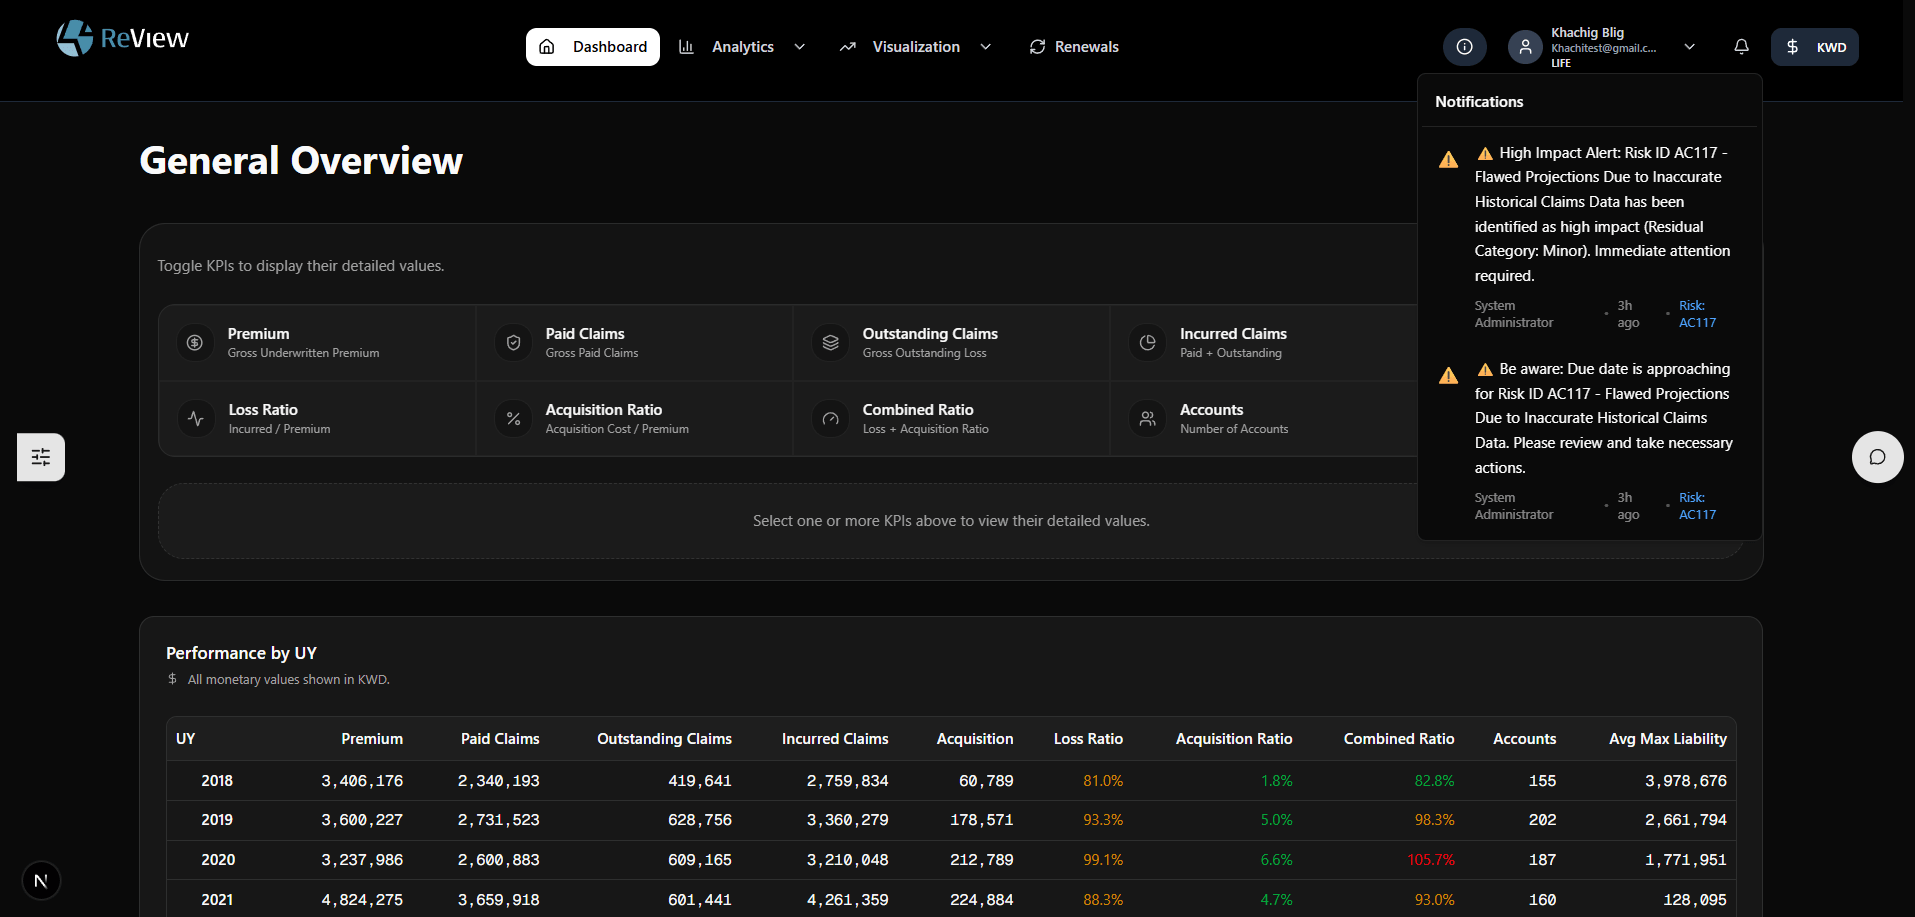Open the info icon in the top bar

click(1463, 46)
